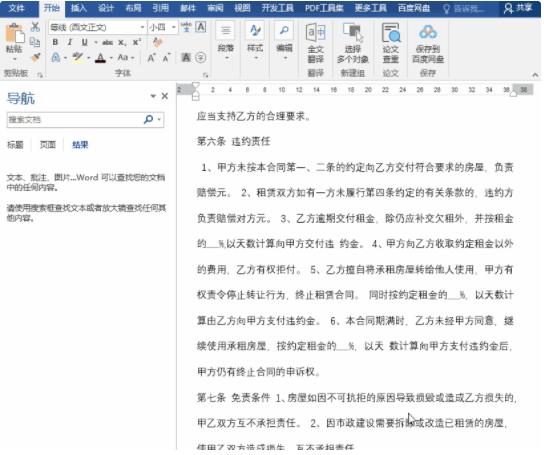Viewport: 544px width, 455px height.
Task: Close the Navigation pane
Action: click(x=165, y=96)
